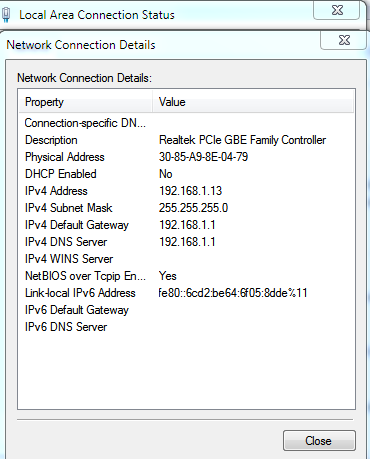Viewport: 370px width, 459px height.
Task: Select the Physical Address row
Action: pyautogui.click(x=186, y=157)
